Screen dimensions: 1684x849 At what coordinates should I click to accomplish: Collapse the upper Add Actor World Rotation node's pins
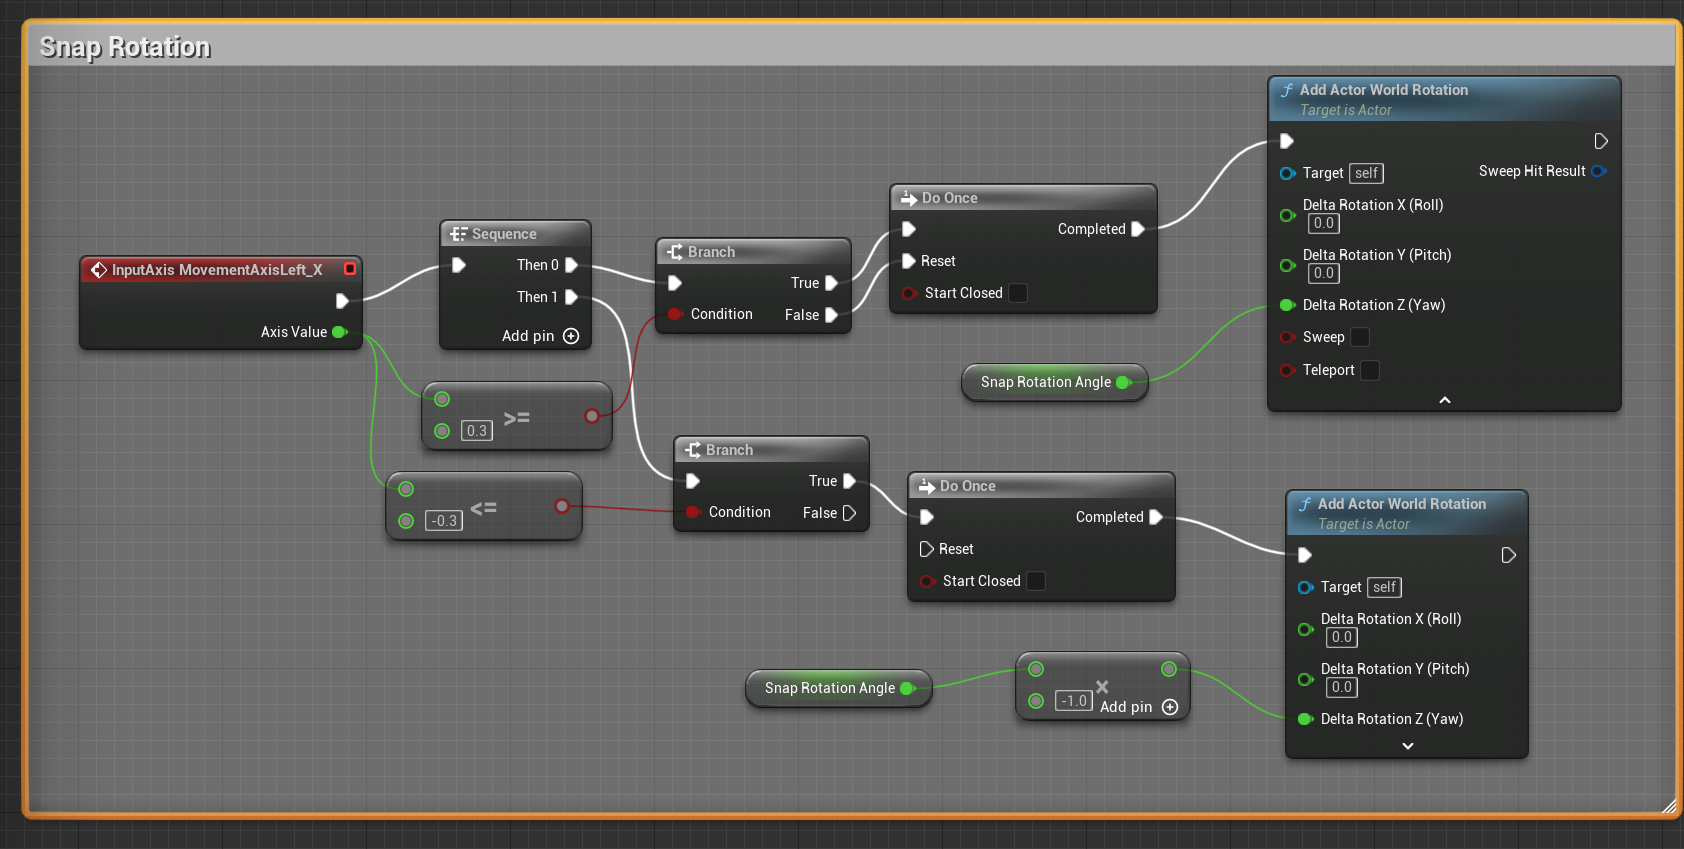tap(1444, 400)
